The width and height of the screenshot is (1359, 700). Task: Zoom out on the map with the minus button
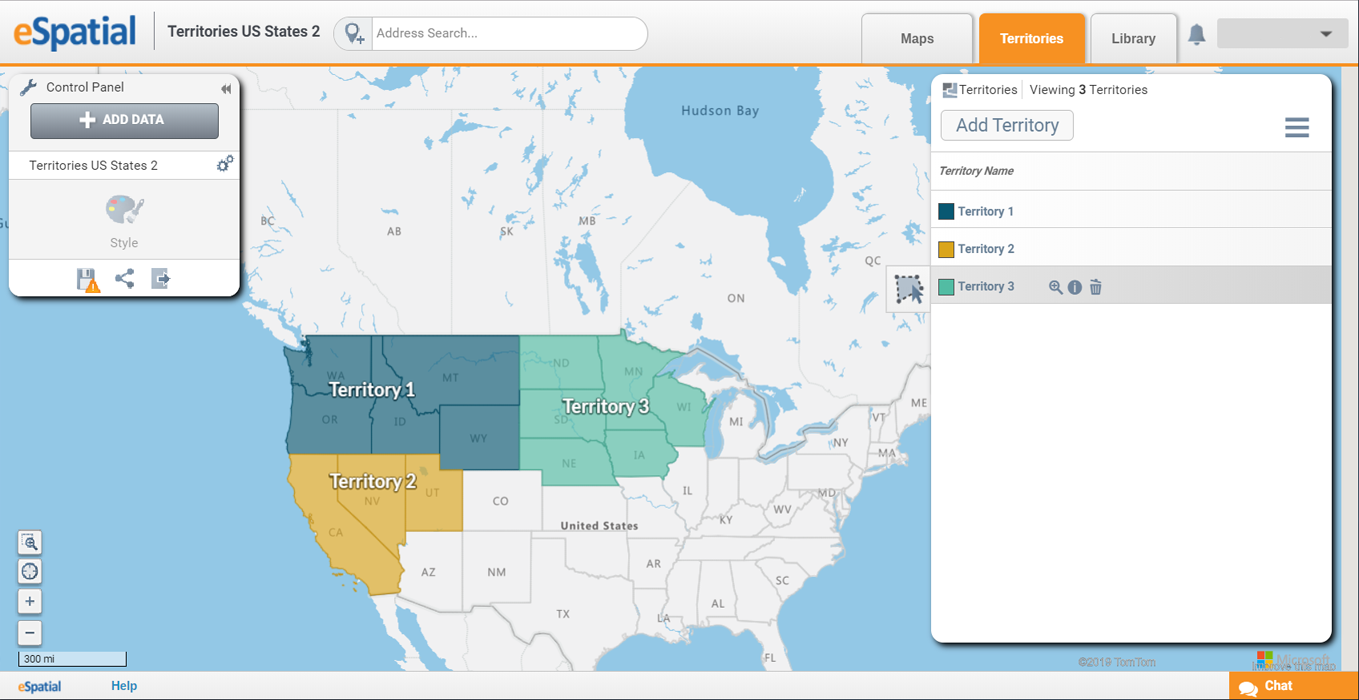tap(30, 632)
